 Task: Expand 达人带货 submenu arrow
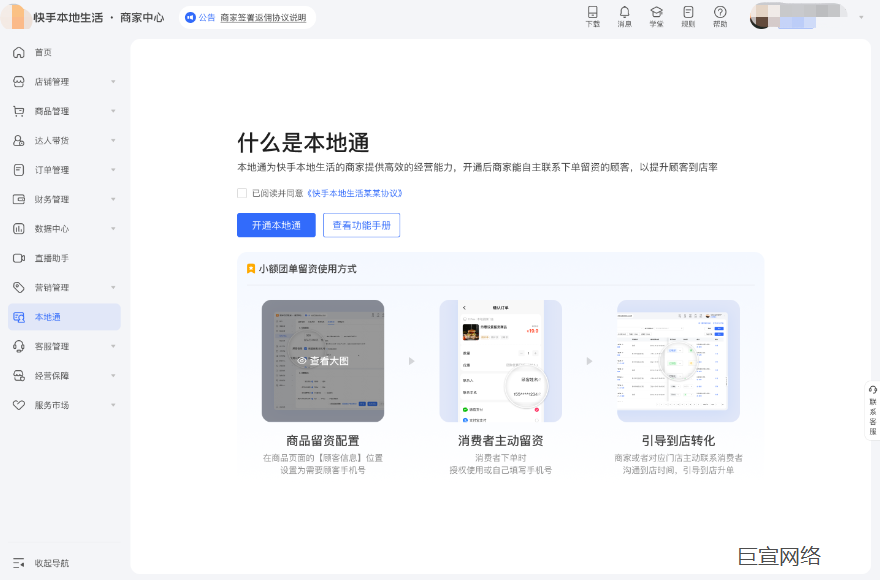[x=113, y=140]
